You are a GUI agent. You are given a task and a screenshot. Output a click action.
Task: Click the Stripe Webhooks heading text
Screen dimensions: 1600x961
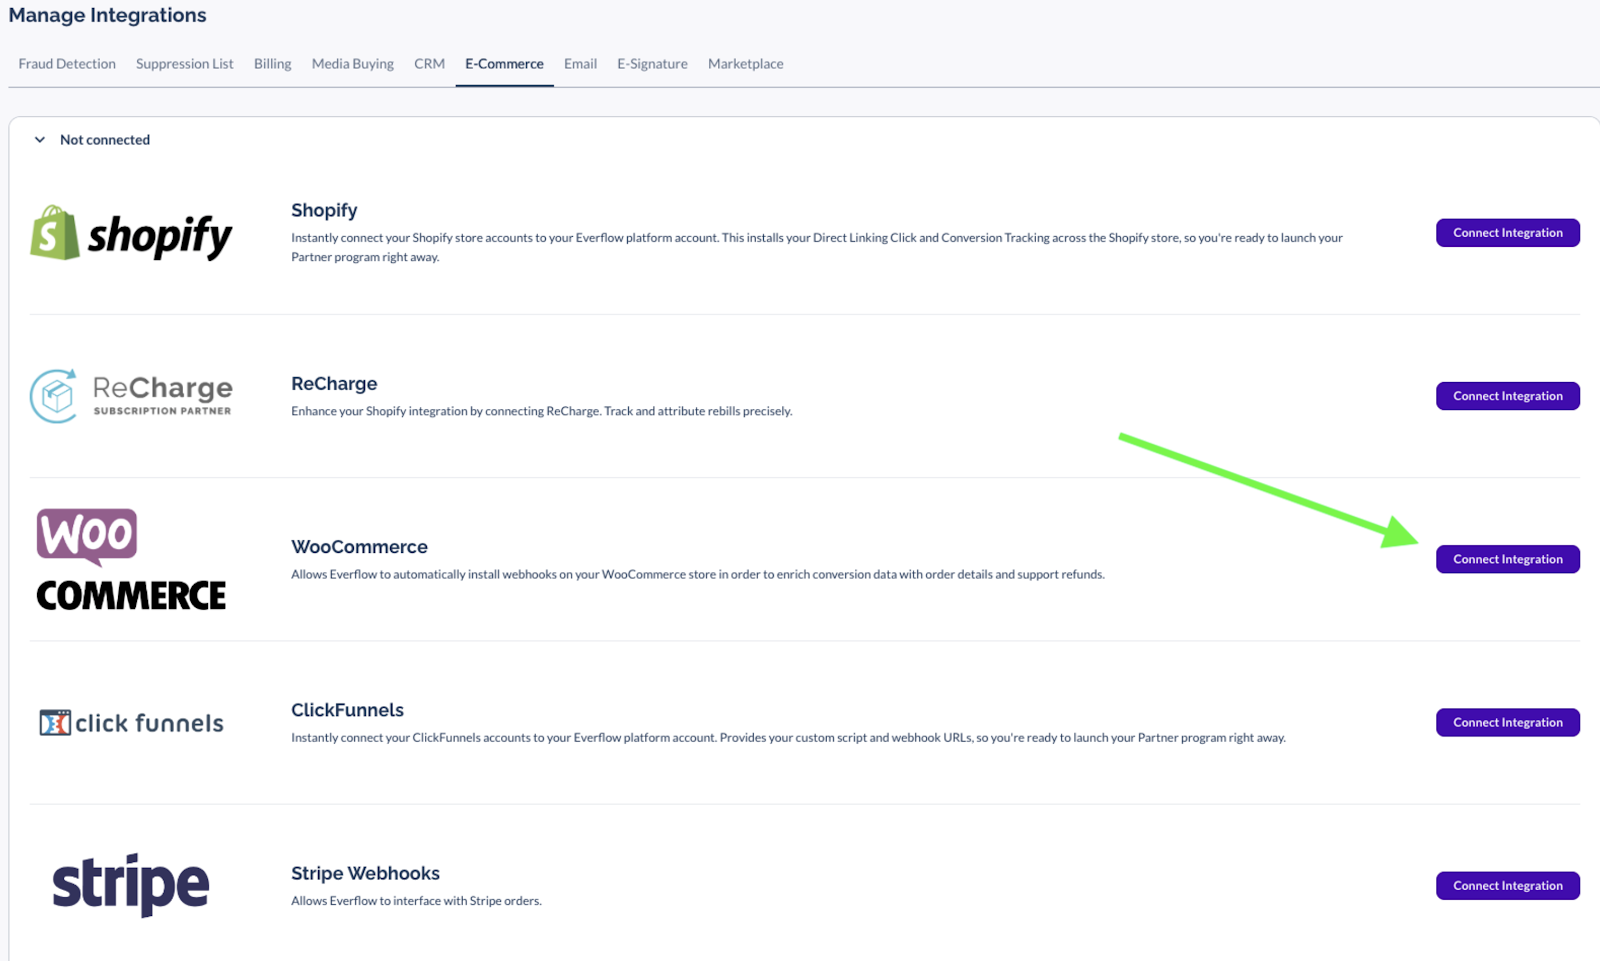365,873
